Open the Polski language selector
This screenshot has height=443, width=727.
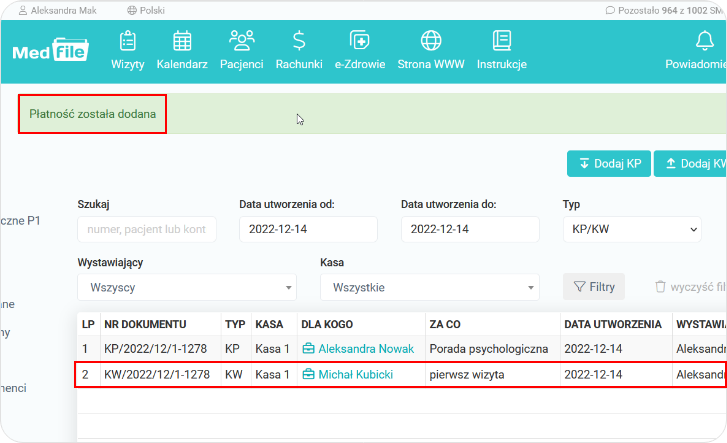[146, 9]
